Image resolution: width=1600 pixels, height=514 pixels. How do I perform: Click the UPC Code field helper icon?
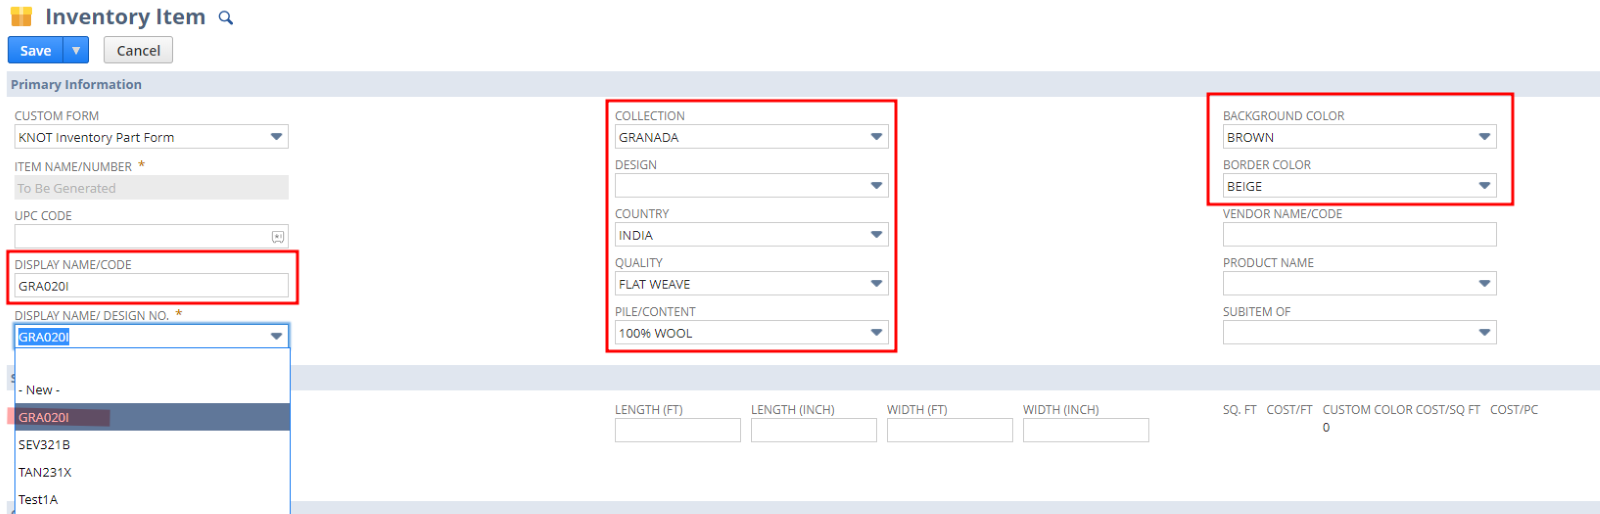(x=278, y=237)
